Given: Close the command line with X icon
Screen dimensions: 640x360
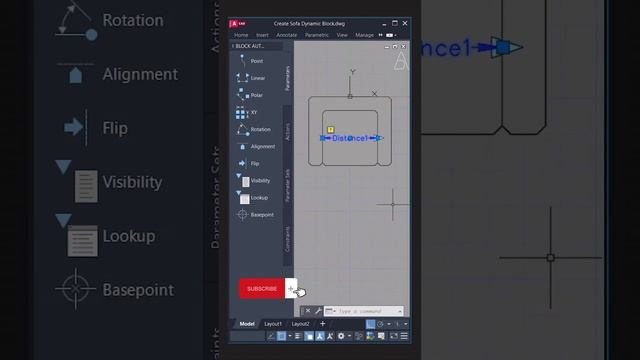Looking at the screenshot, I should (x=308, y=311).
